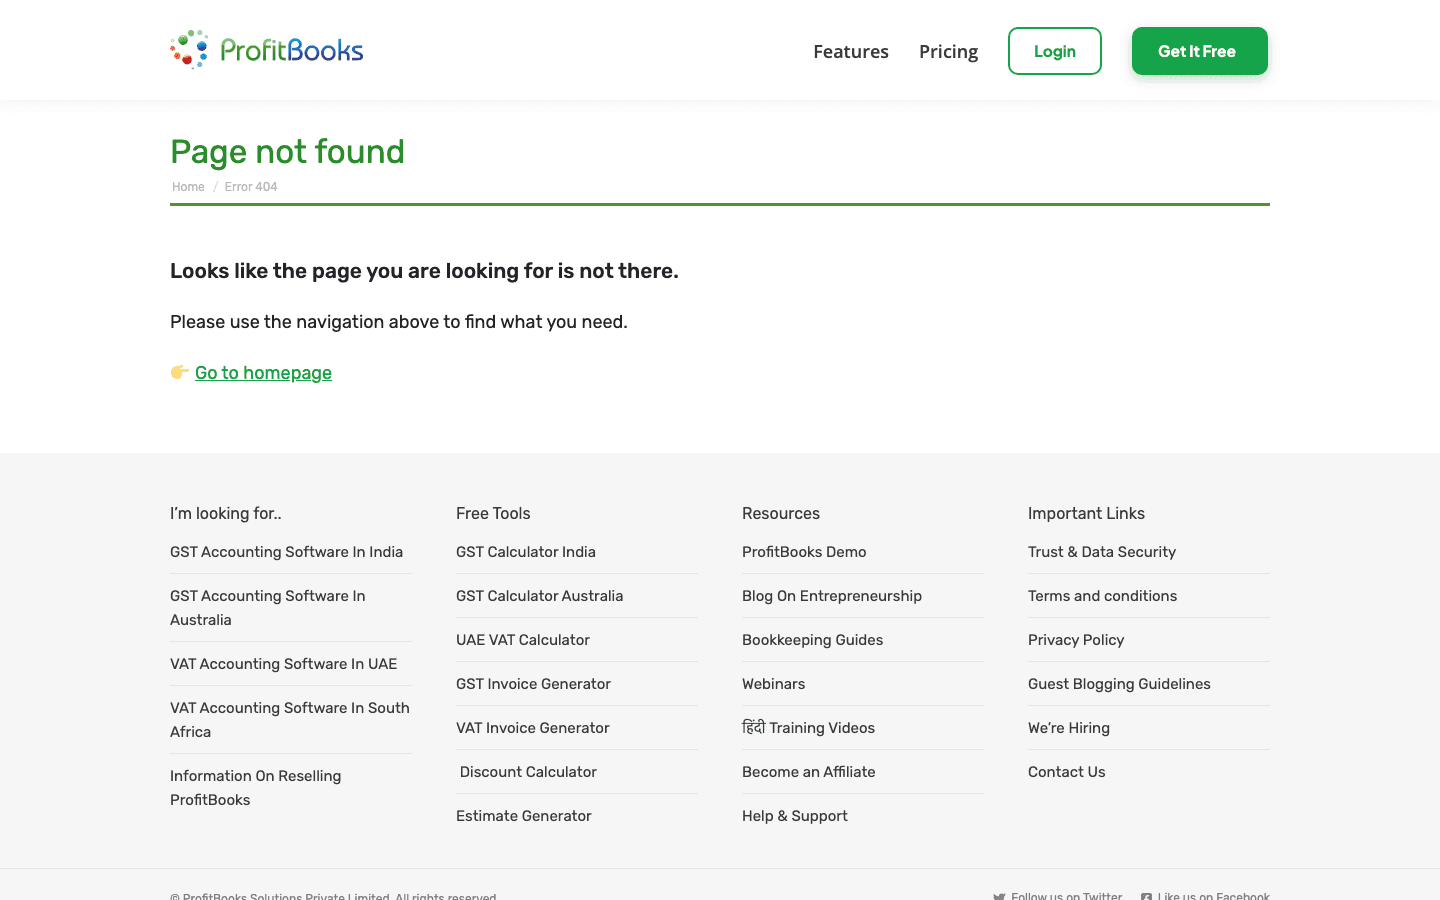Click the Facebook icon in footer
This screenshot has width=1440, height=900.
(1146, 896)
